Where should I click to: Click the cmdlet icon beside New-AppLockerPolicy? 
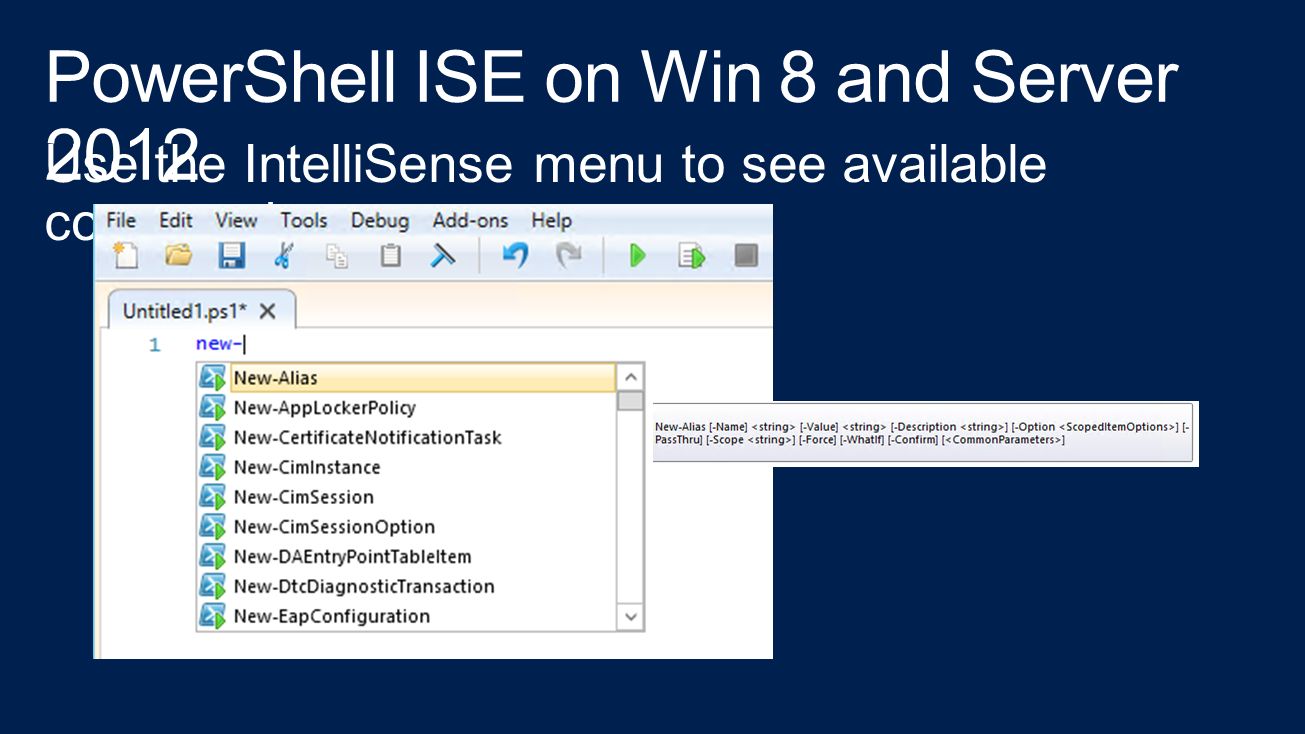point(213,408)
